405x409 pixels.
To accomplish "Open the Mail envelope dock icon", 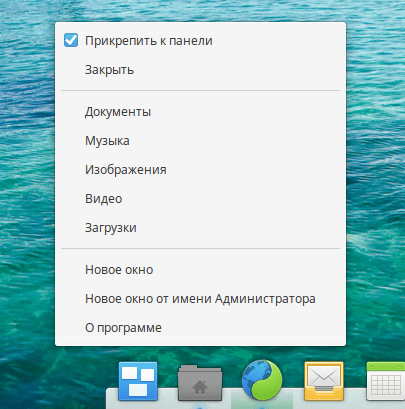I will (x=324, y=381).
